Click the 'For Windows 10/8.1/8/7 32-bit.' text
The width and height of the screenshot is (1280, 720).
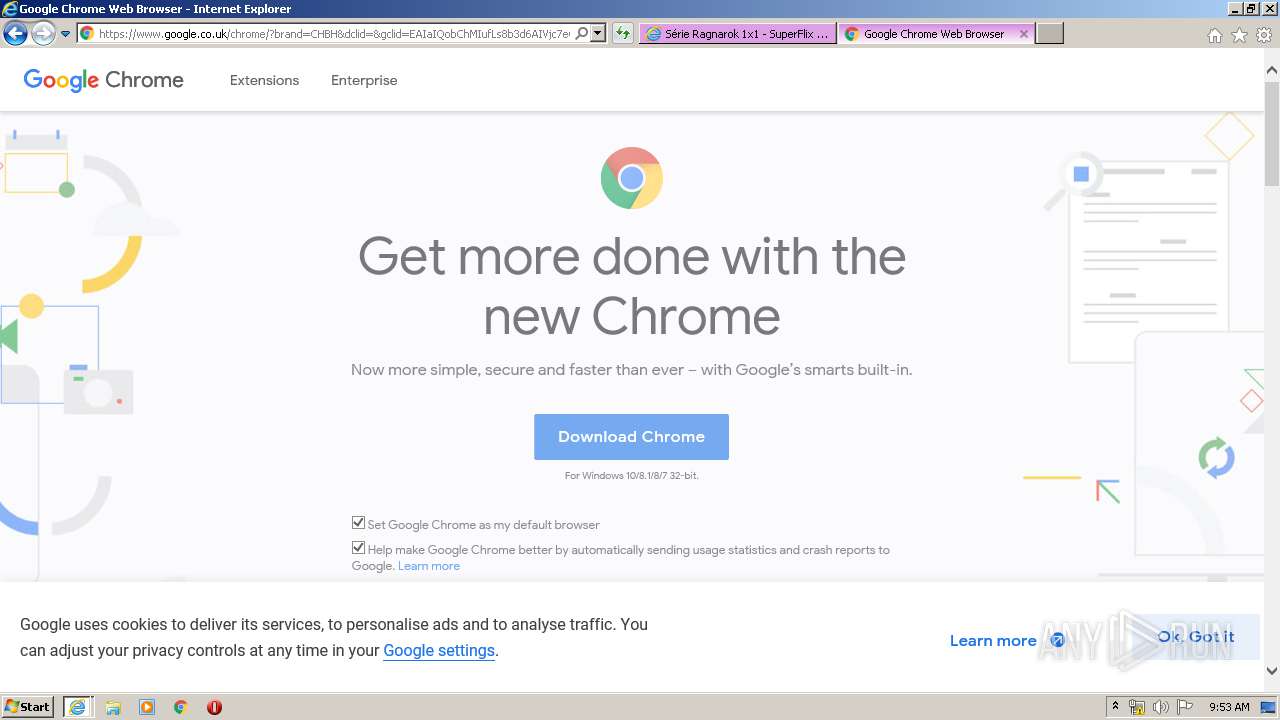631,476
